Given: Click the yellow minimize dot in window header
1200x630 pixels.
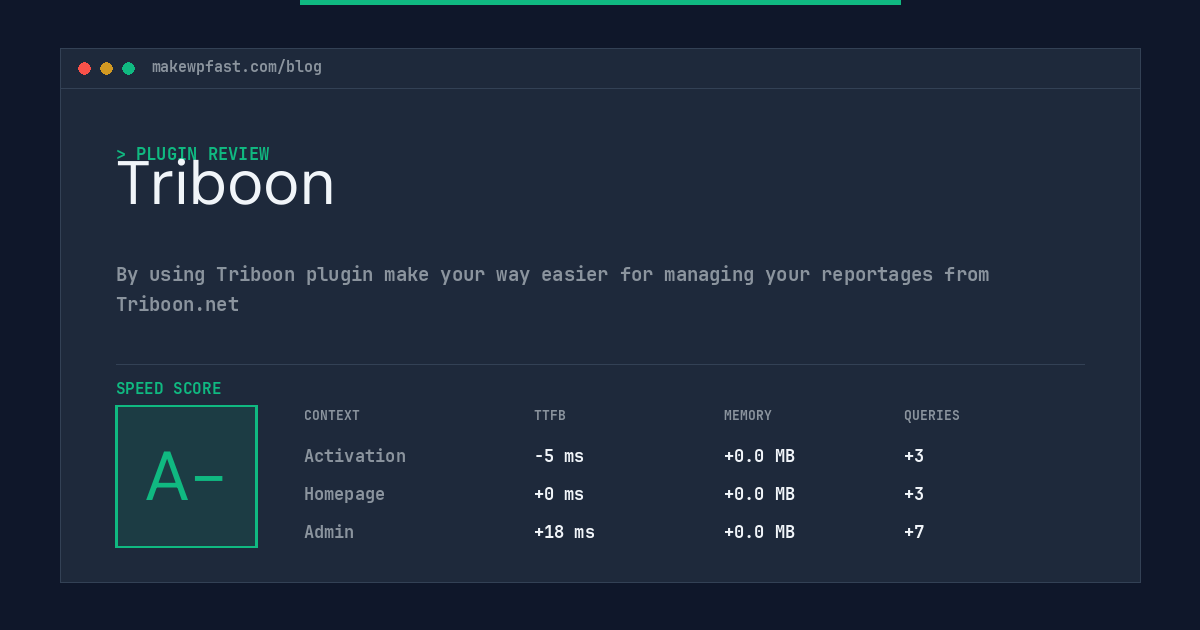Looking at the screenshot, I should point(106,68).
